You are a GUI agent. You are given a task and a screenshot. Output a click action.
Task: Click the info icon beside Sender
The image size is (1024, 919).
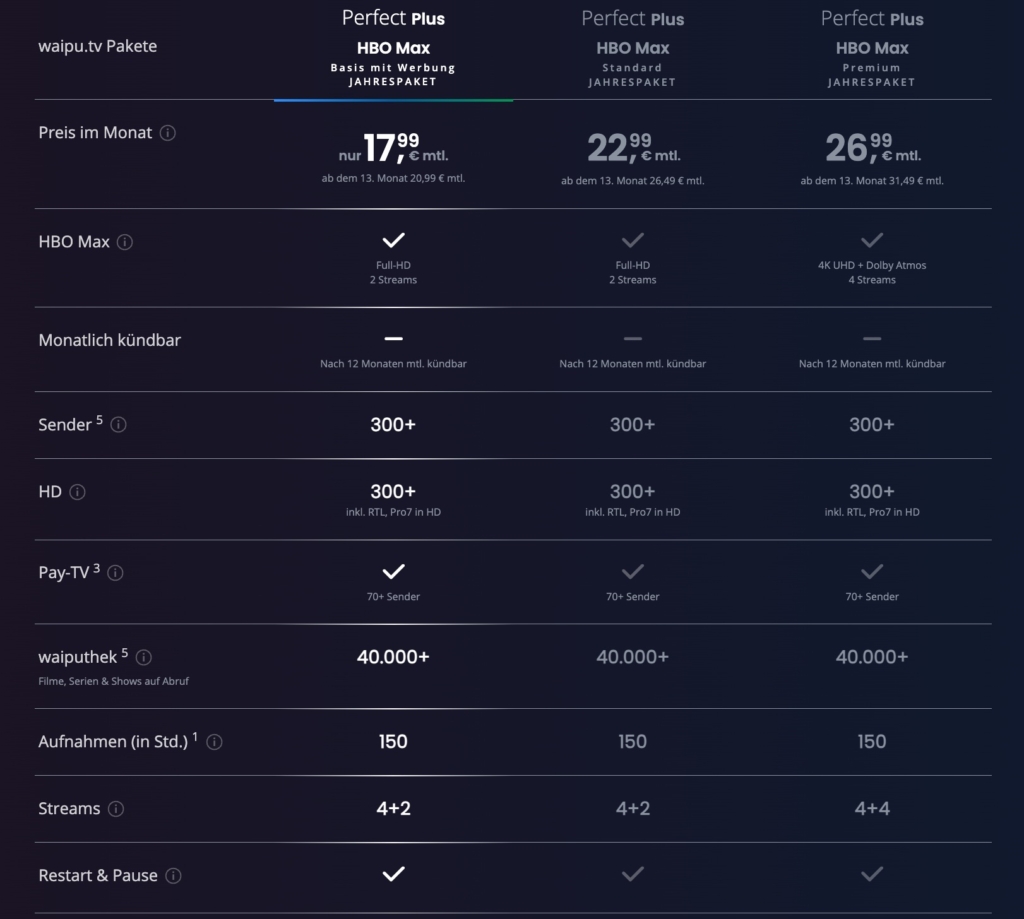(x=119, y=425)
